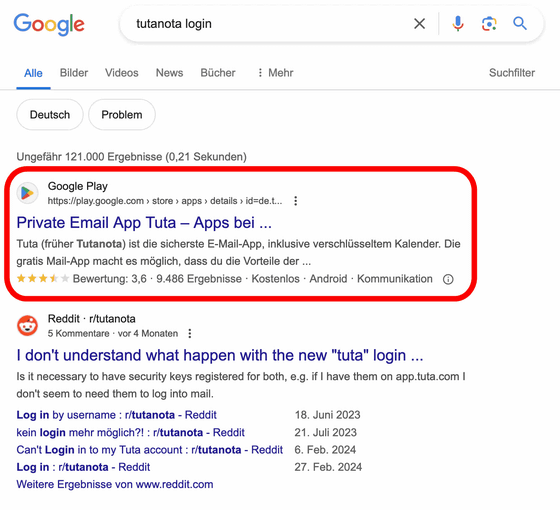Clear the search query with X icon
Viewport: 560px width, 510px height.
click(x=419, y=24)
